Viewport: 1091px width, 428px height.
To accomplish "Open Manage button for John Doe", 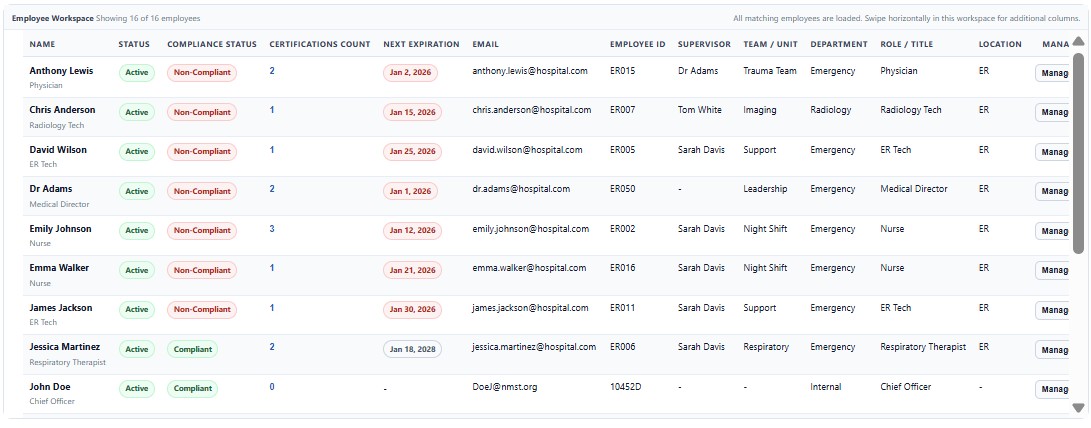I will coord(1052,389).
